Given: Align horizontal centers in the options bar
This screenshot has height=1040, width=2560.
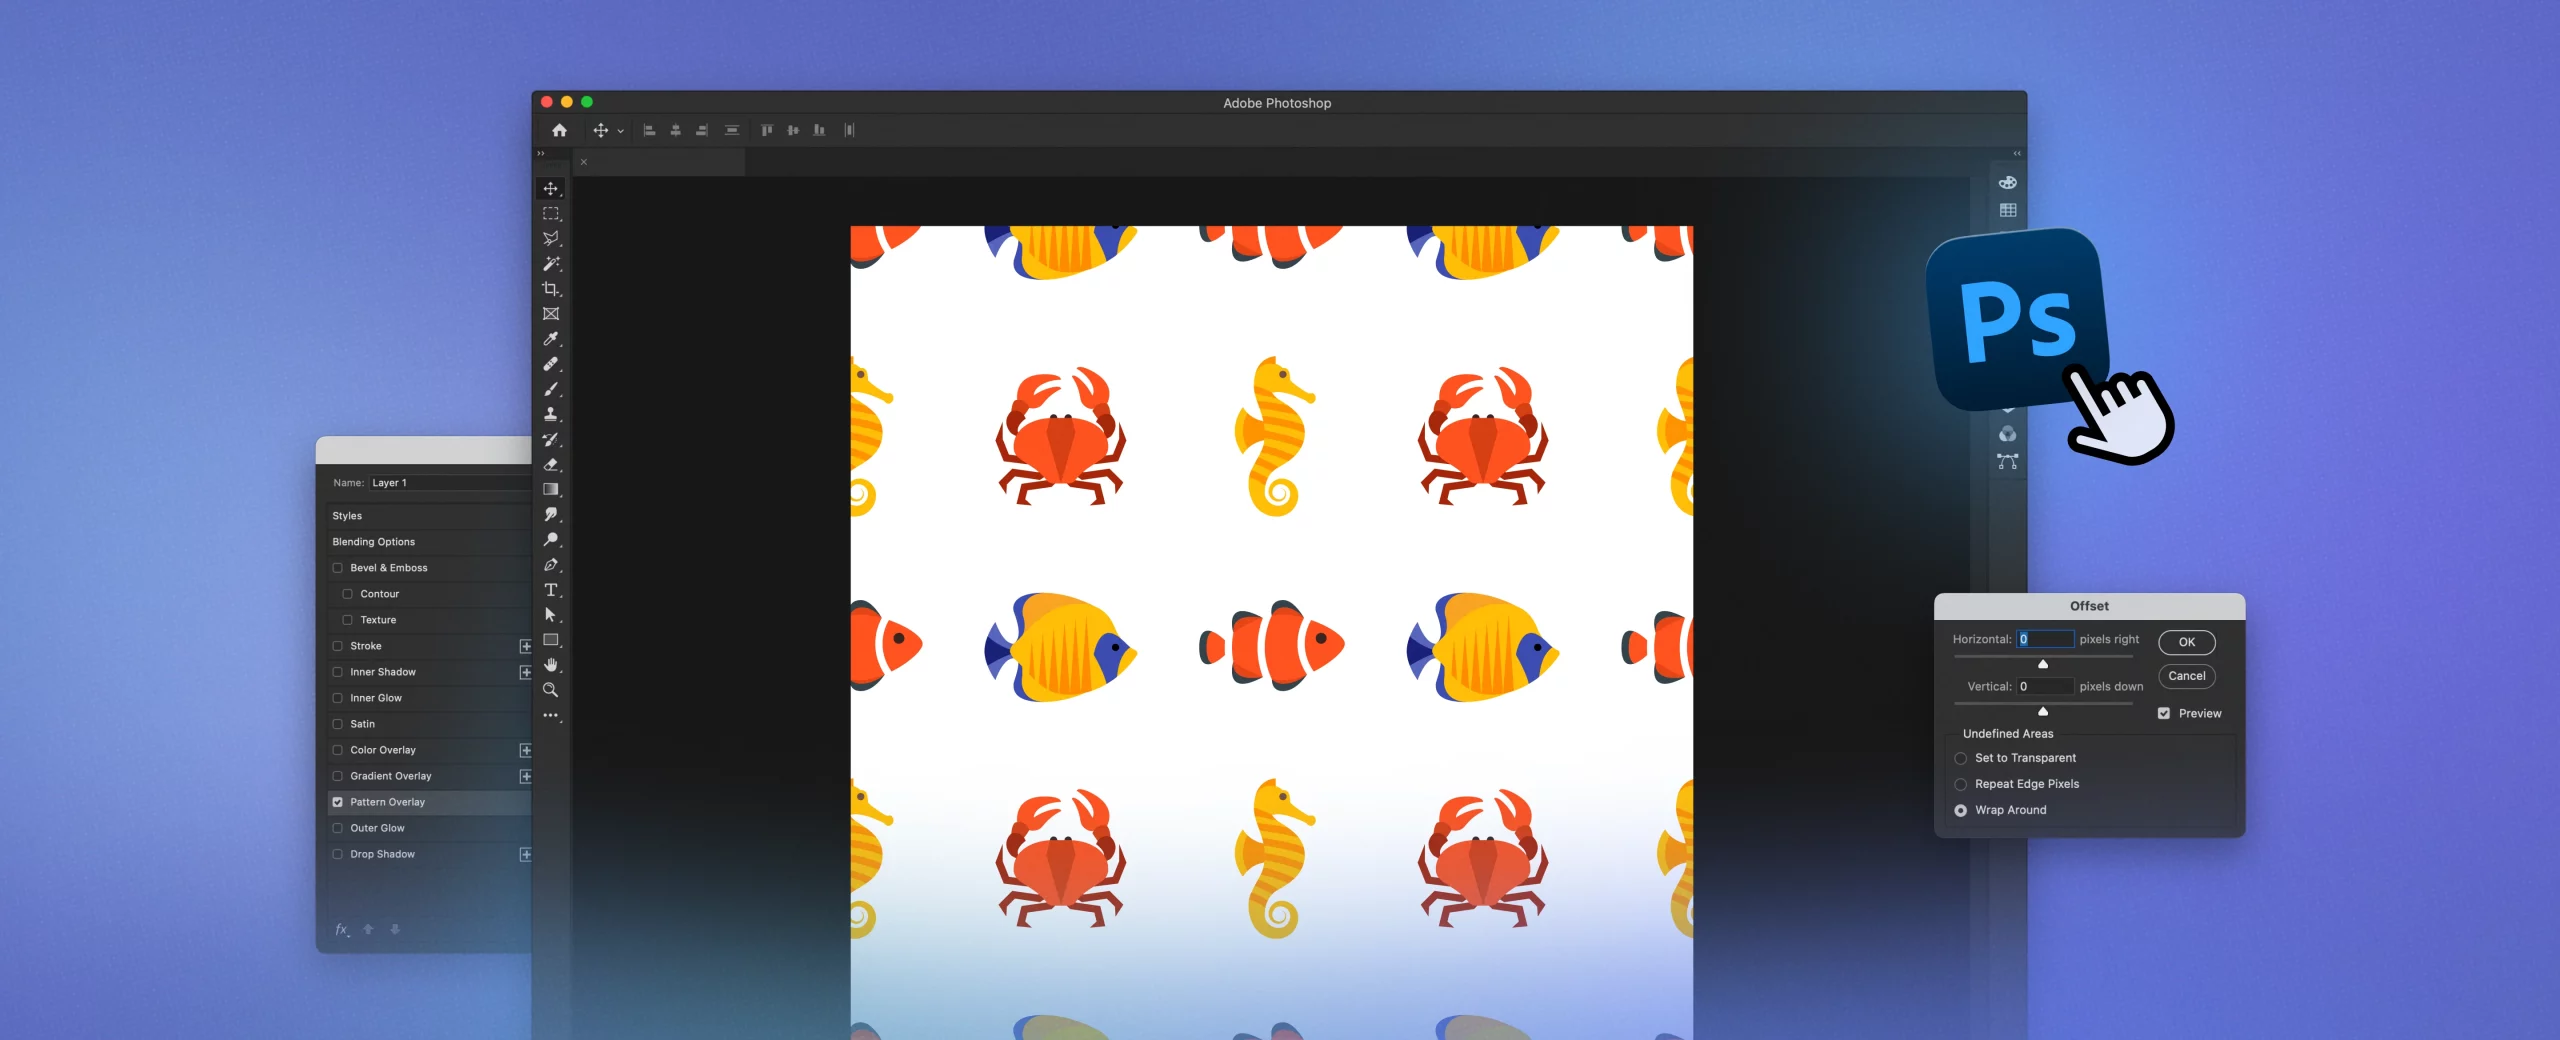Looking at the screenshot, I should [676, 130].
